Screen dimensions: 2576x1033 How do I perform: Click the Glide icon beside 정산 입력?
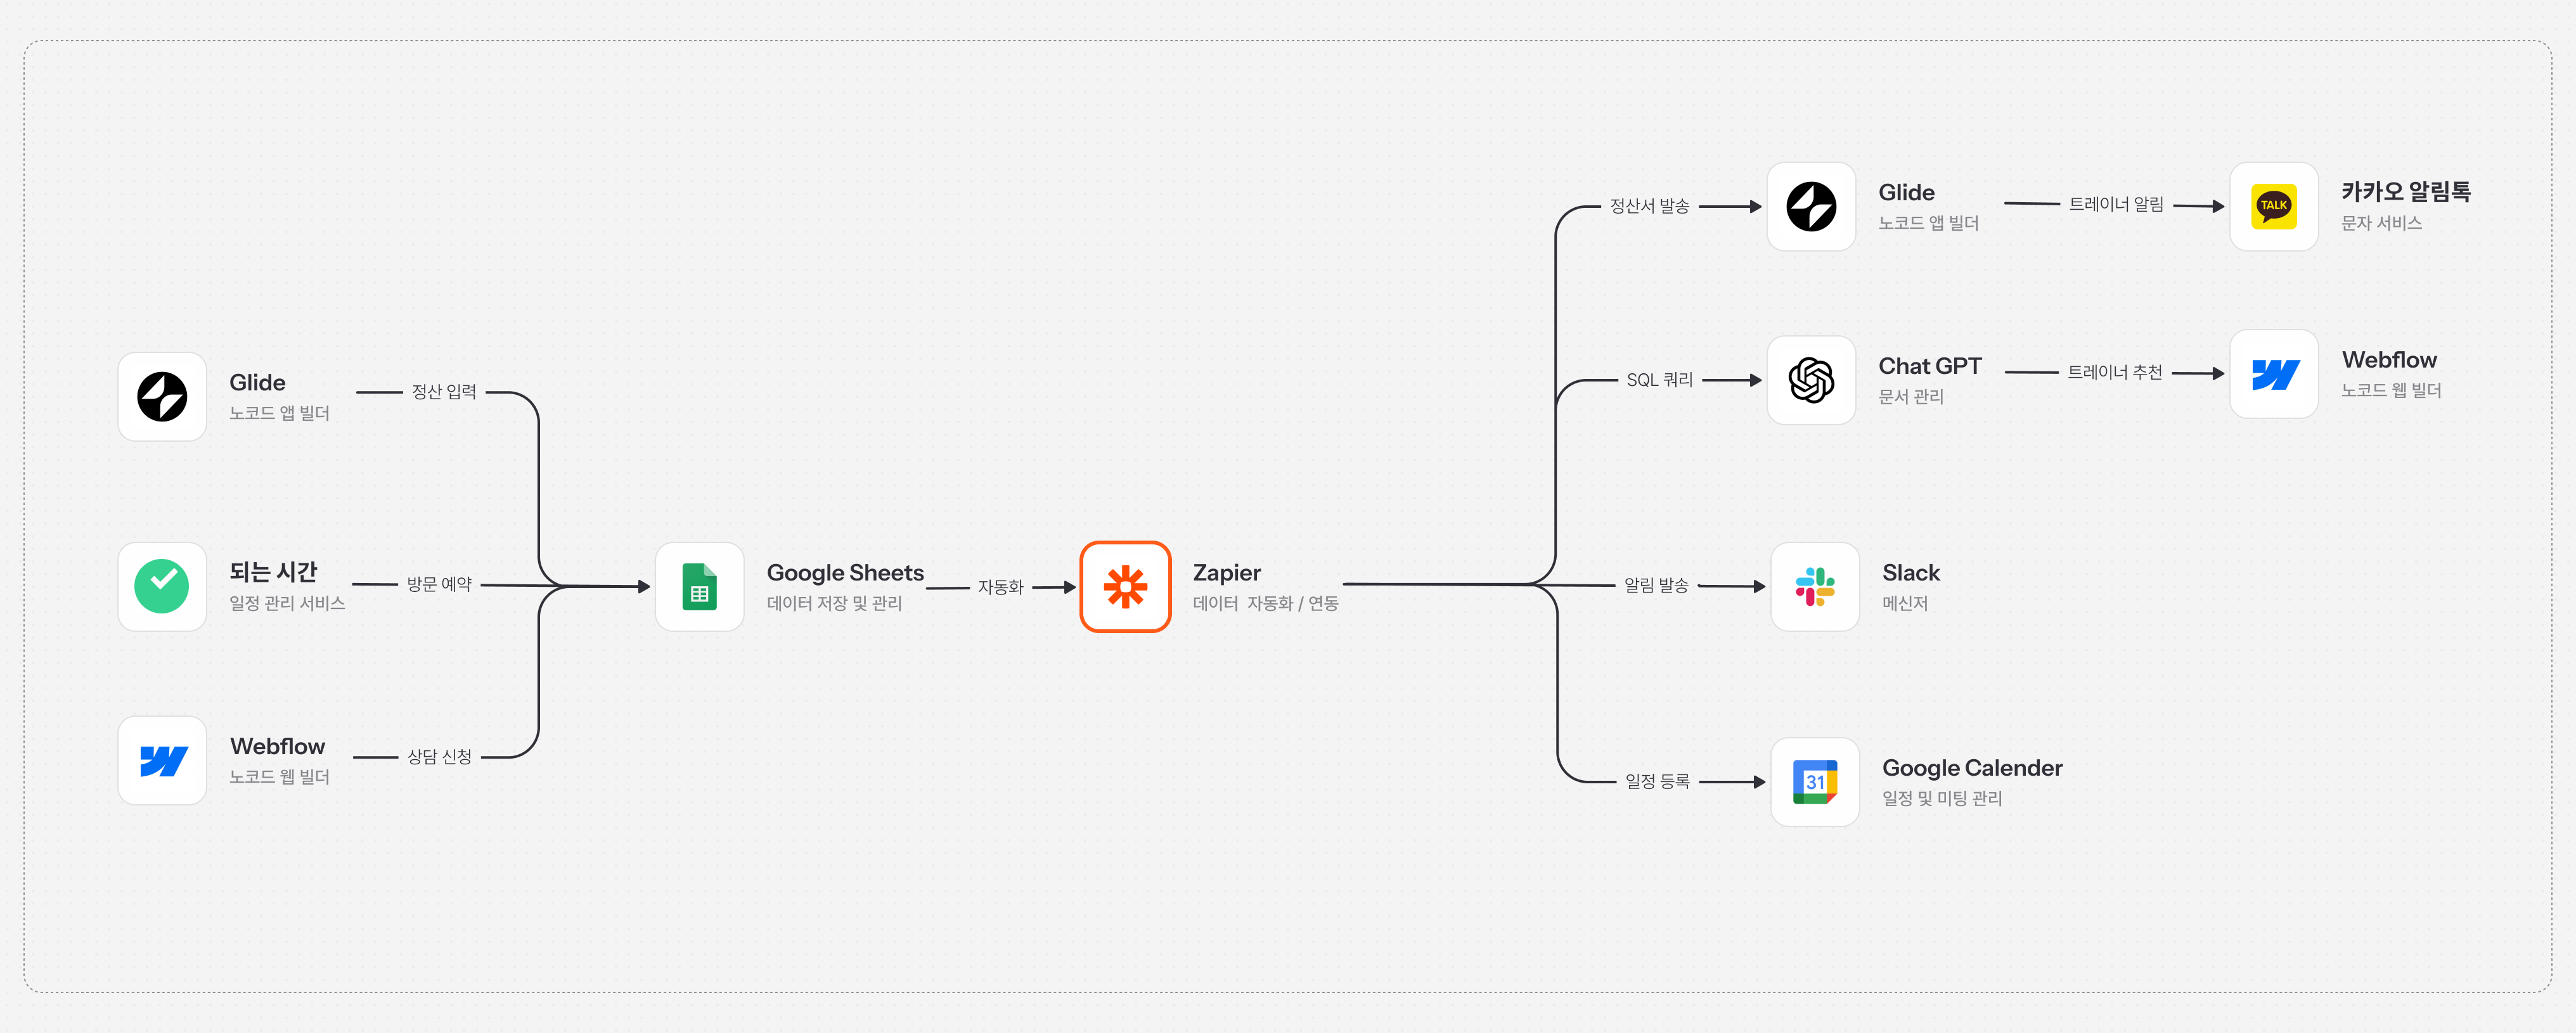click(162, 397)
